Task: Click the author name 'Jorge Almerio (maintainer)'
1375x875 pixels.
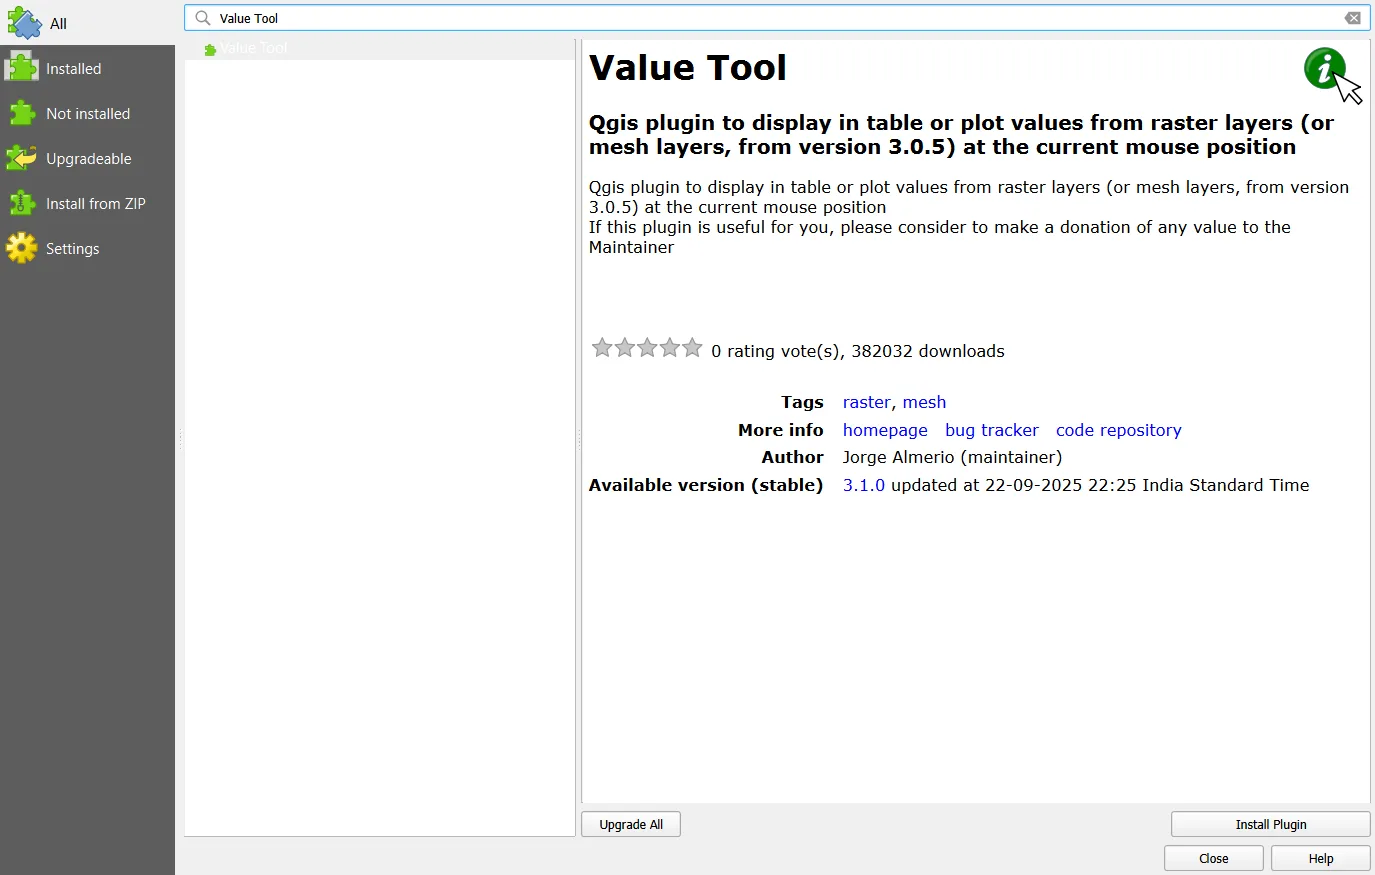Action: pyautogui.click(x=952, y=457)
